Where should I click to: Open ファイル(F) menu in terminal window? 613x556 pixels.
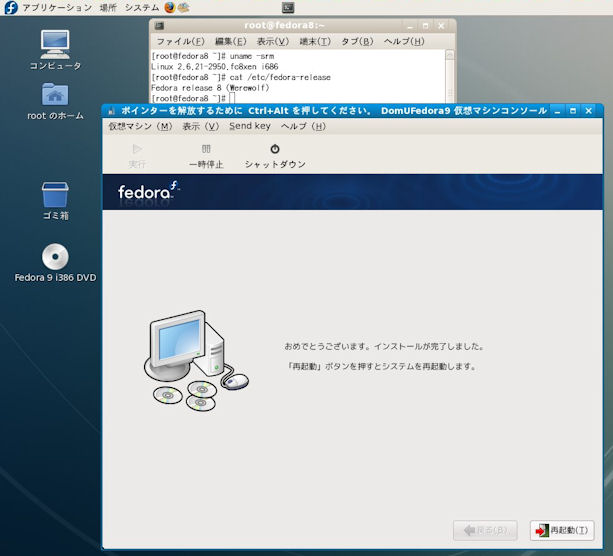pyautogui.click(x=181, y=41)
